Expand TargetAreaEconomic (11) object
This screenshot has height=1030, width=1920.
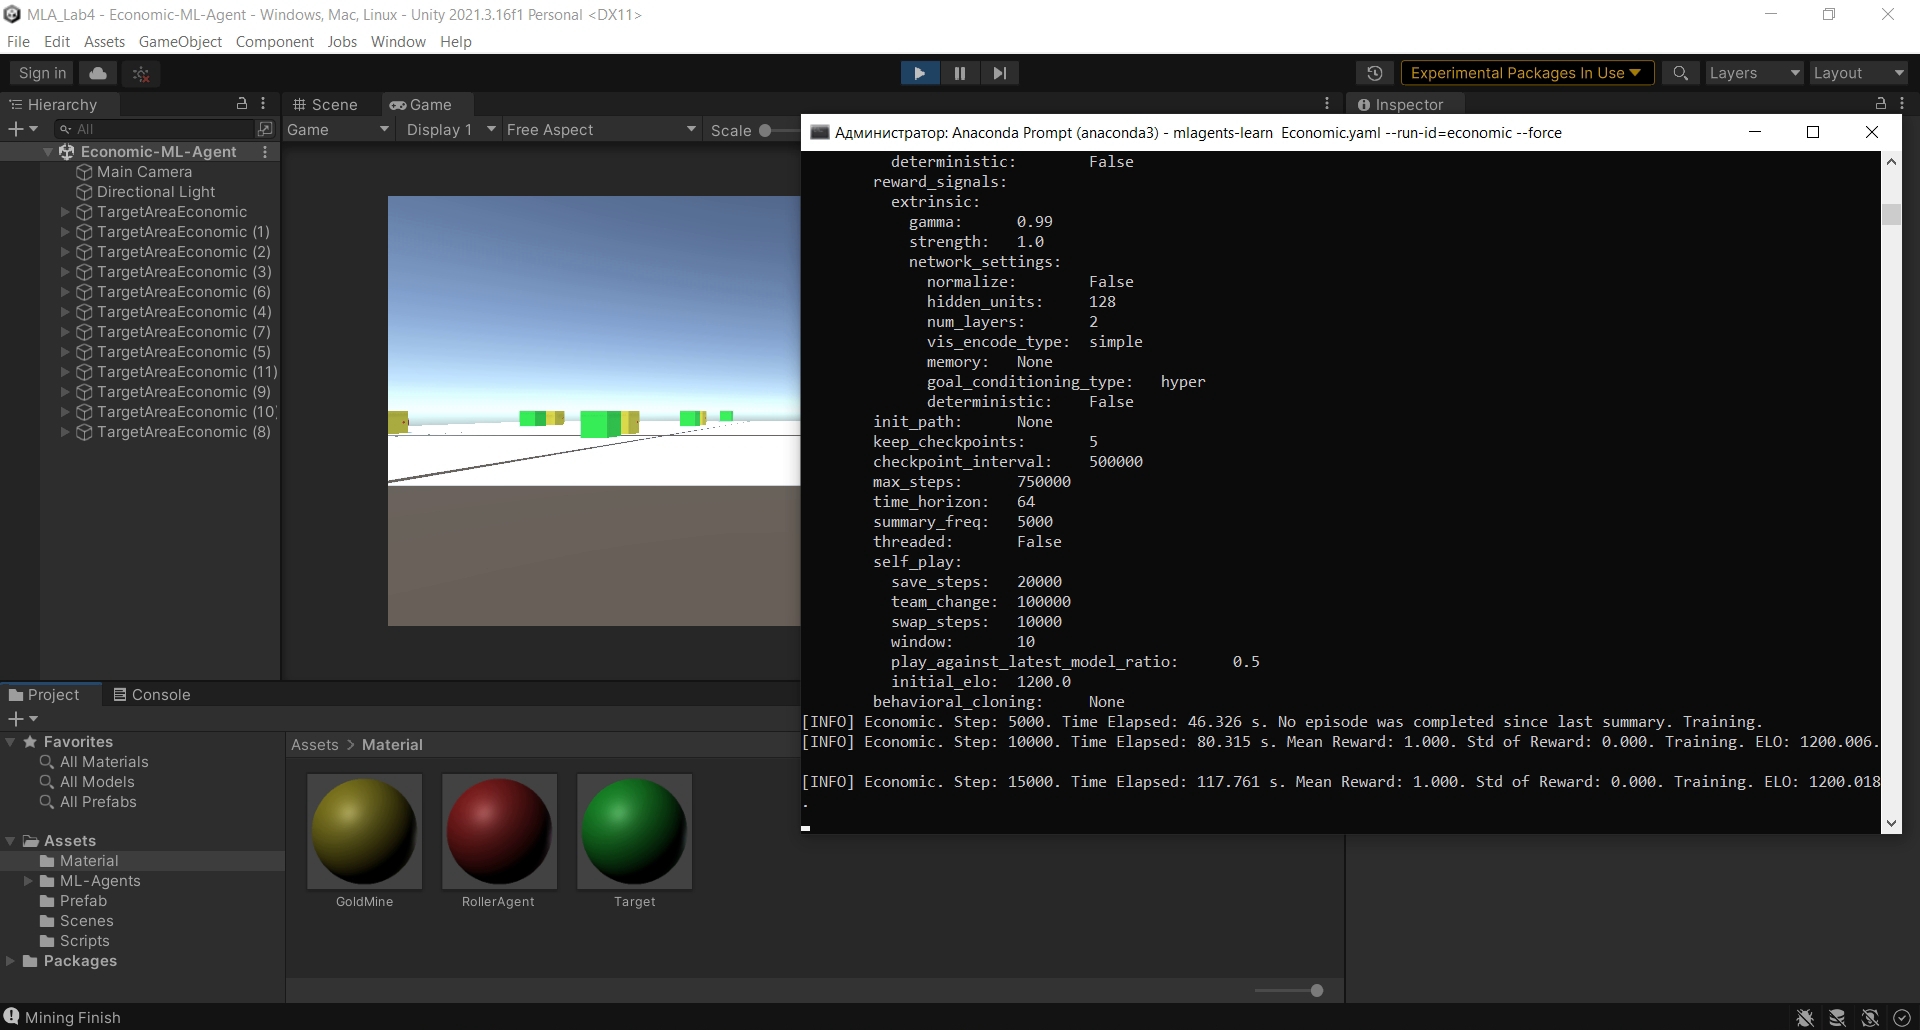(x=65, y=371)
